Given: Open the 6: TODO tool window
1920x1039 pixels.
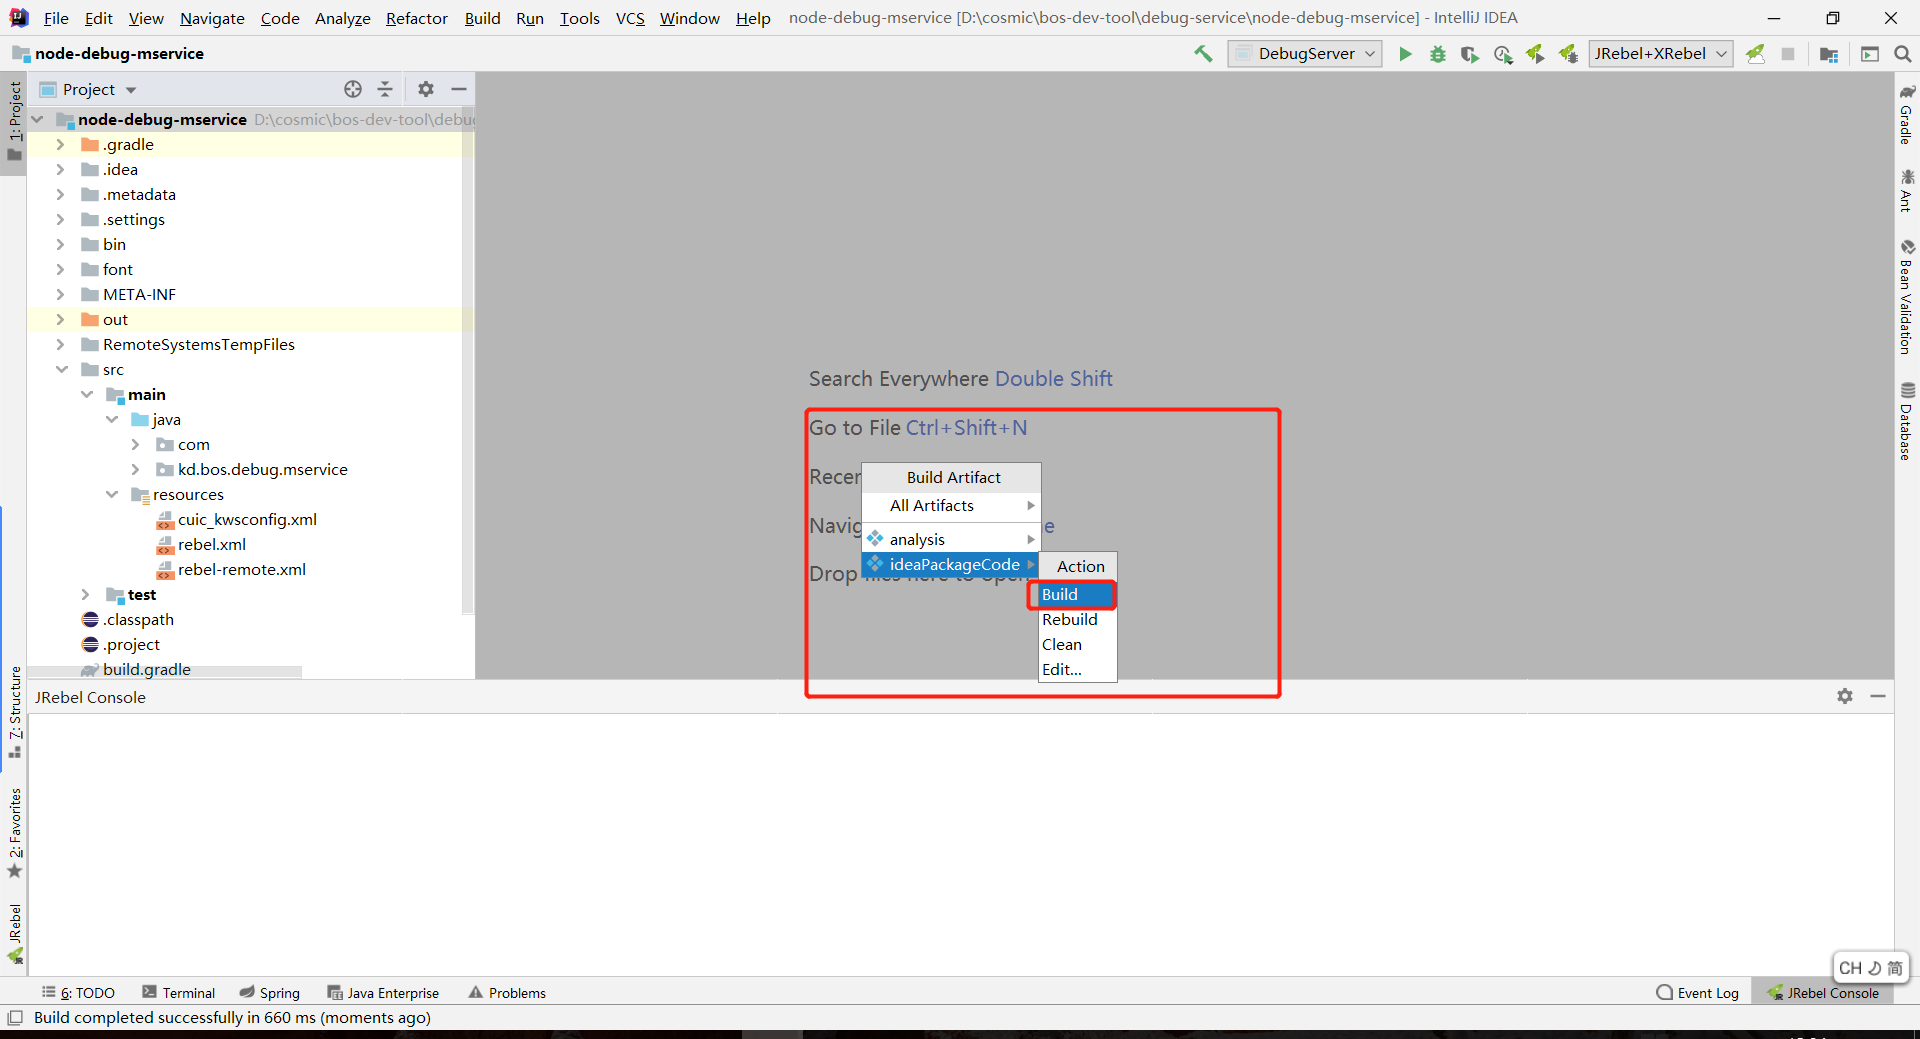Looking at the screenshot, I should coord(78,992).
